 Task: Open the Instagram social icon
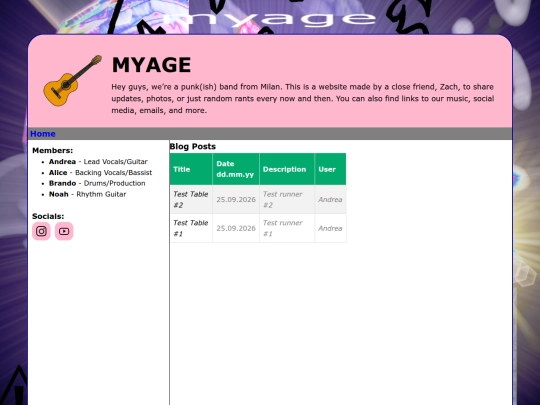[x=41, y=231]
